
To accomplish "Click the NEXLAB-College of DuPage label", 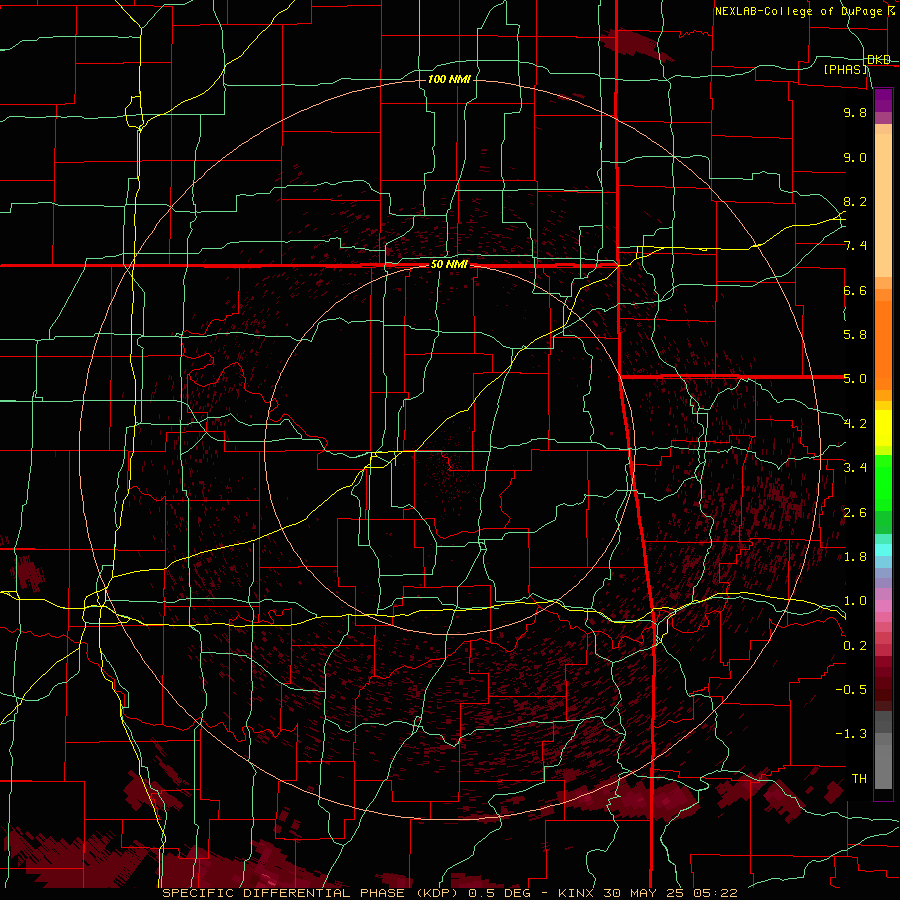I will (x=798, y=11).
